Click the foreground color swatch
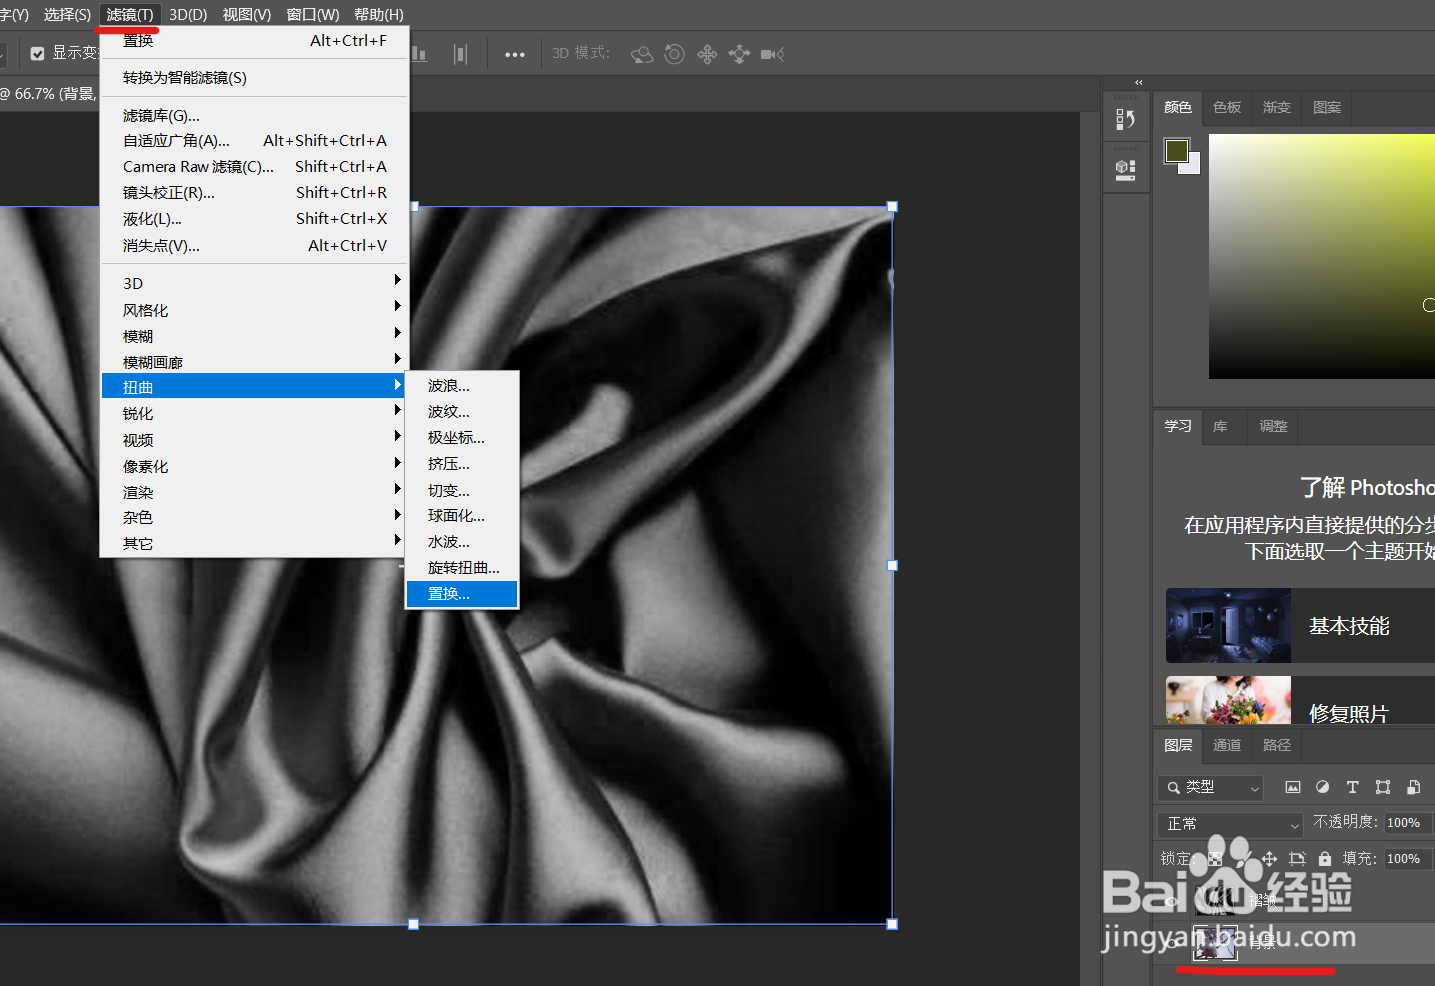 pyautogui.click(x=1177, y=150)
